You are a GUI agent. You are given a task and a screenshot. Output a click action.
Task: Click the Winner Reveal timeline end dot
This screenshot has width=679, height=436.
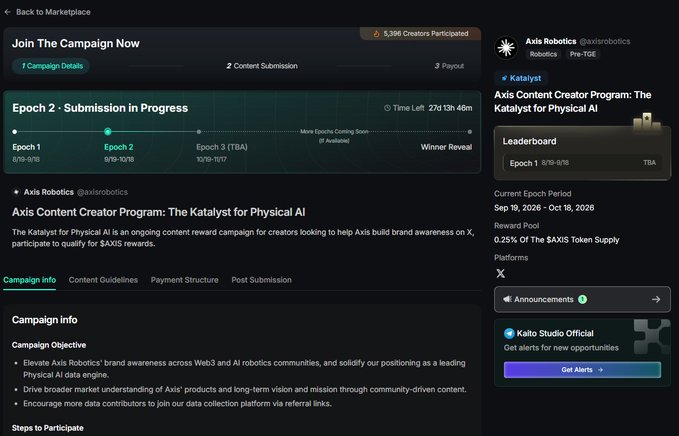[470, 132]
